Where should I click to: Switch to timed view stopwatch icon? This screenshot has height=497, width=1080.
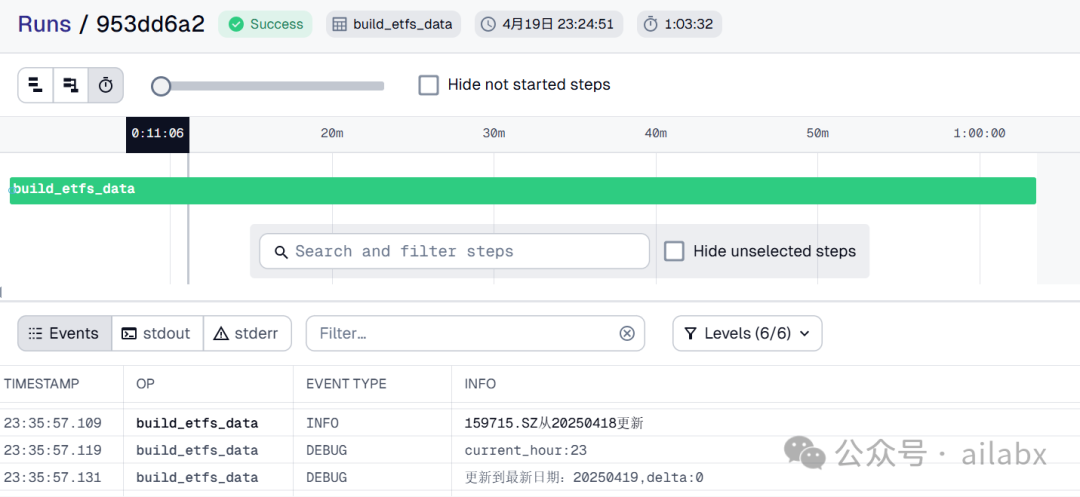[x=105, y=85]
